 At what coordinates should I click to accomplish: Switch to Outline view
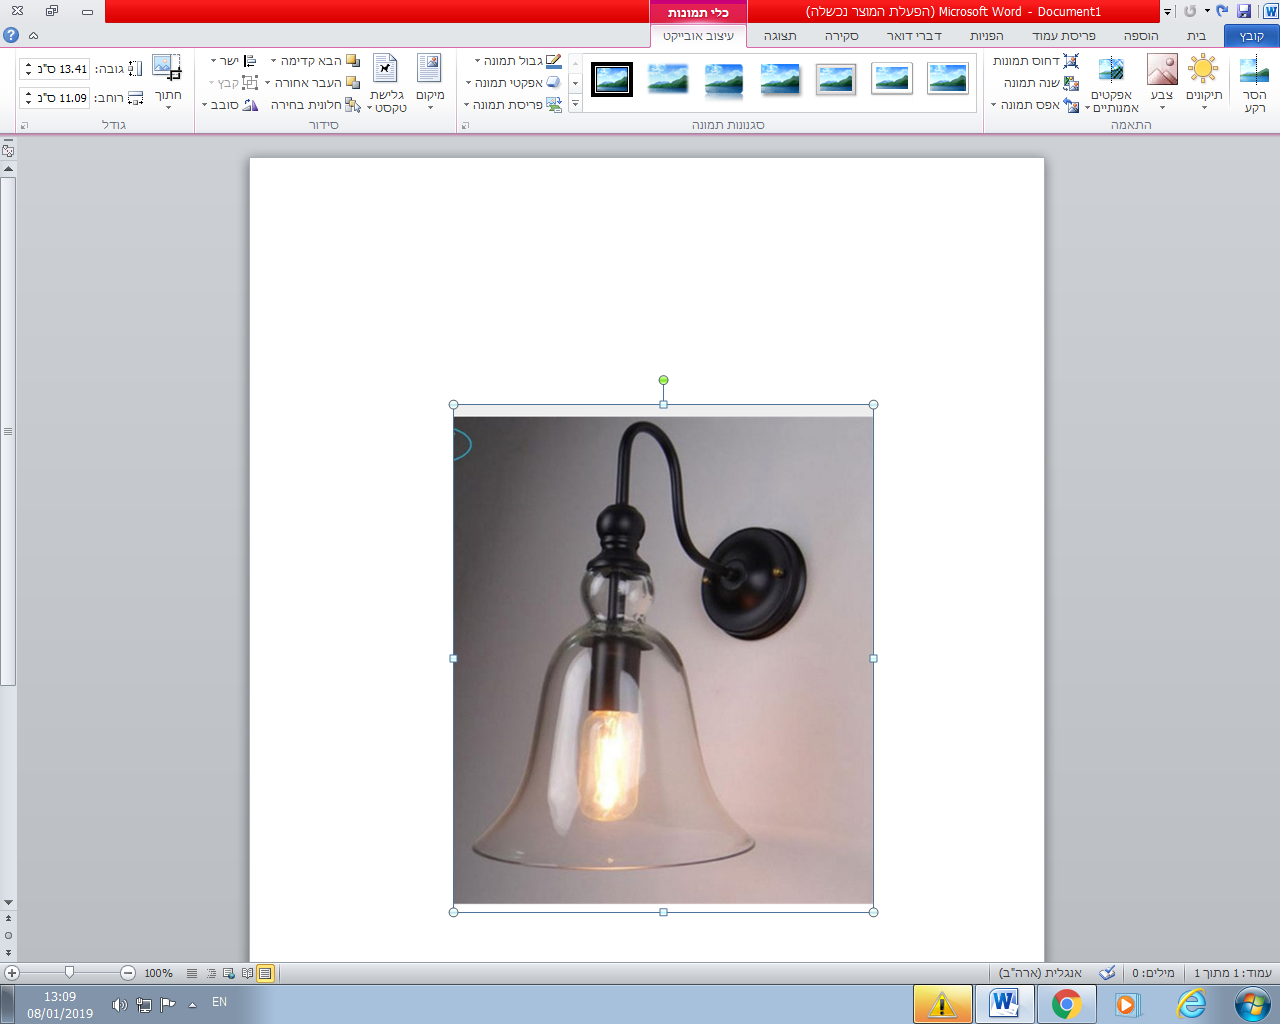[210, 973]
